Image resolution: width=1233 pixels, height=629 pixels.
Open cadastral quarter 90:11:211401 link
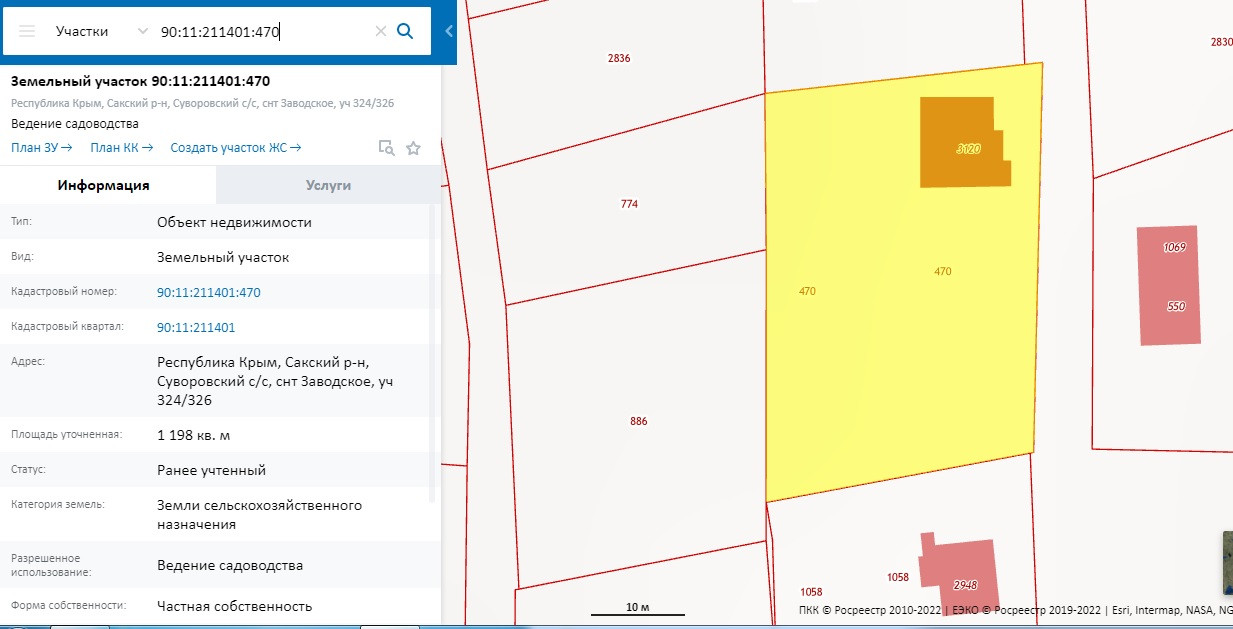point(196,328)
